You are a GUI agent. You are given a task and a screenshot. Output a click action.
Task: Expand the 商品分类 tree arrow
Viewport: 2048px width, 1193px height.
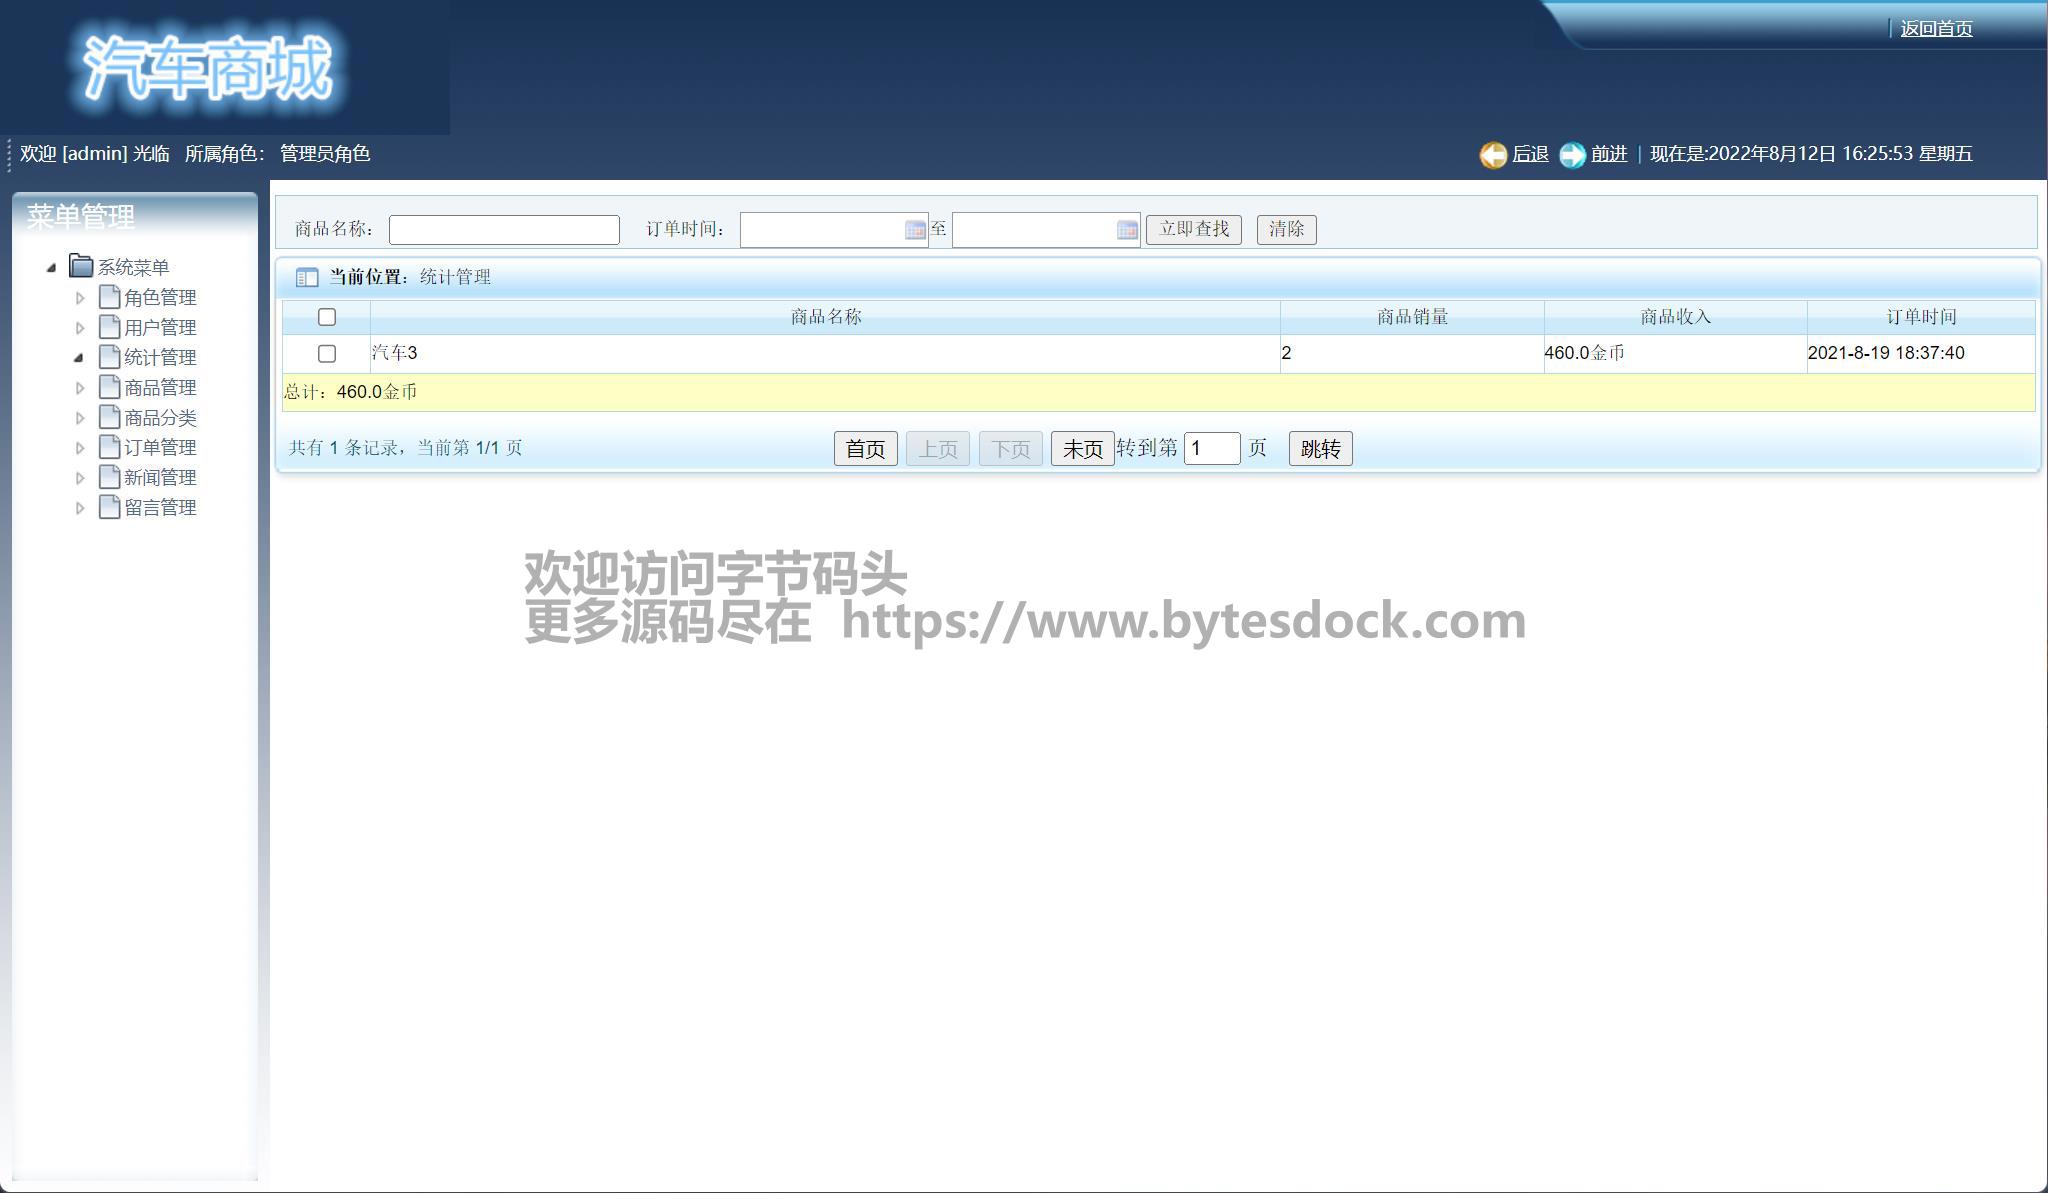tap(80, 418)
